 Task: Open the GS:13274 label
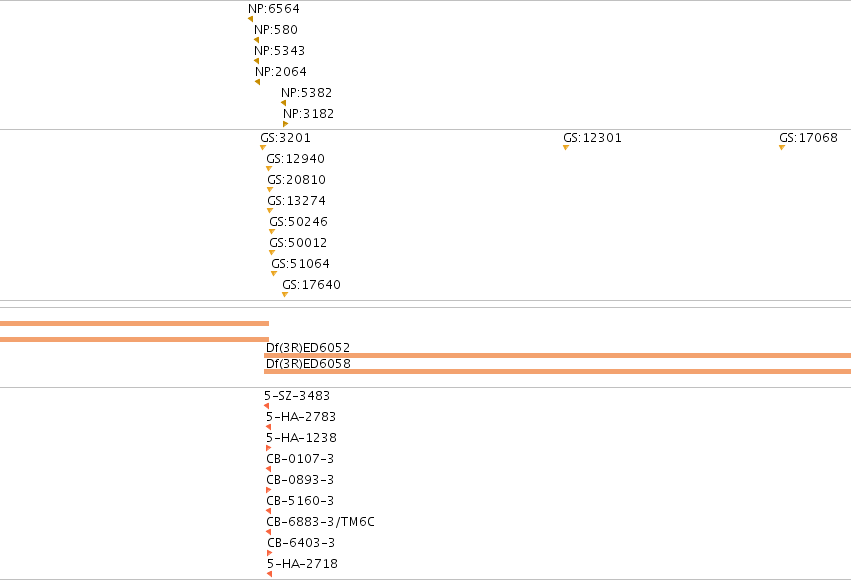coord(296,201)
